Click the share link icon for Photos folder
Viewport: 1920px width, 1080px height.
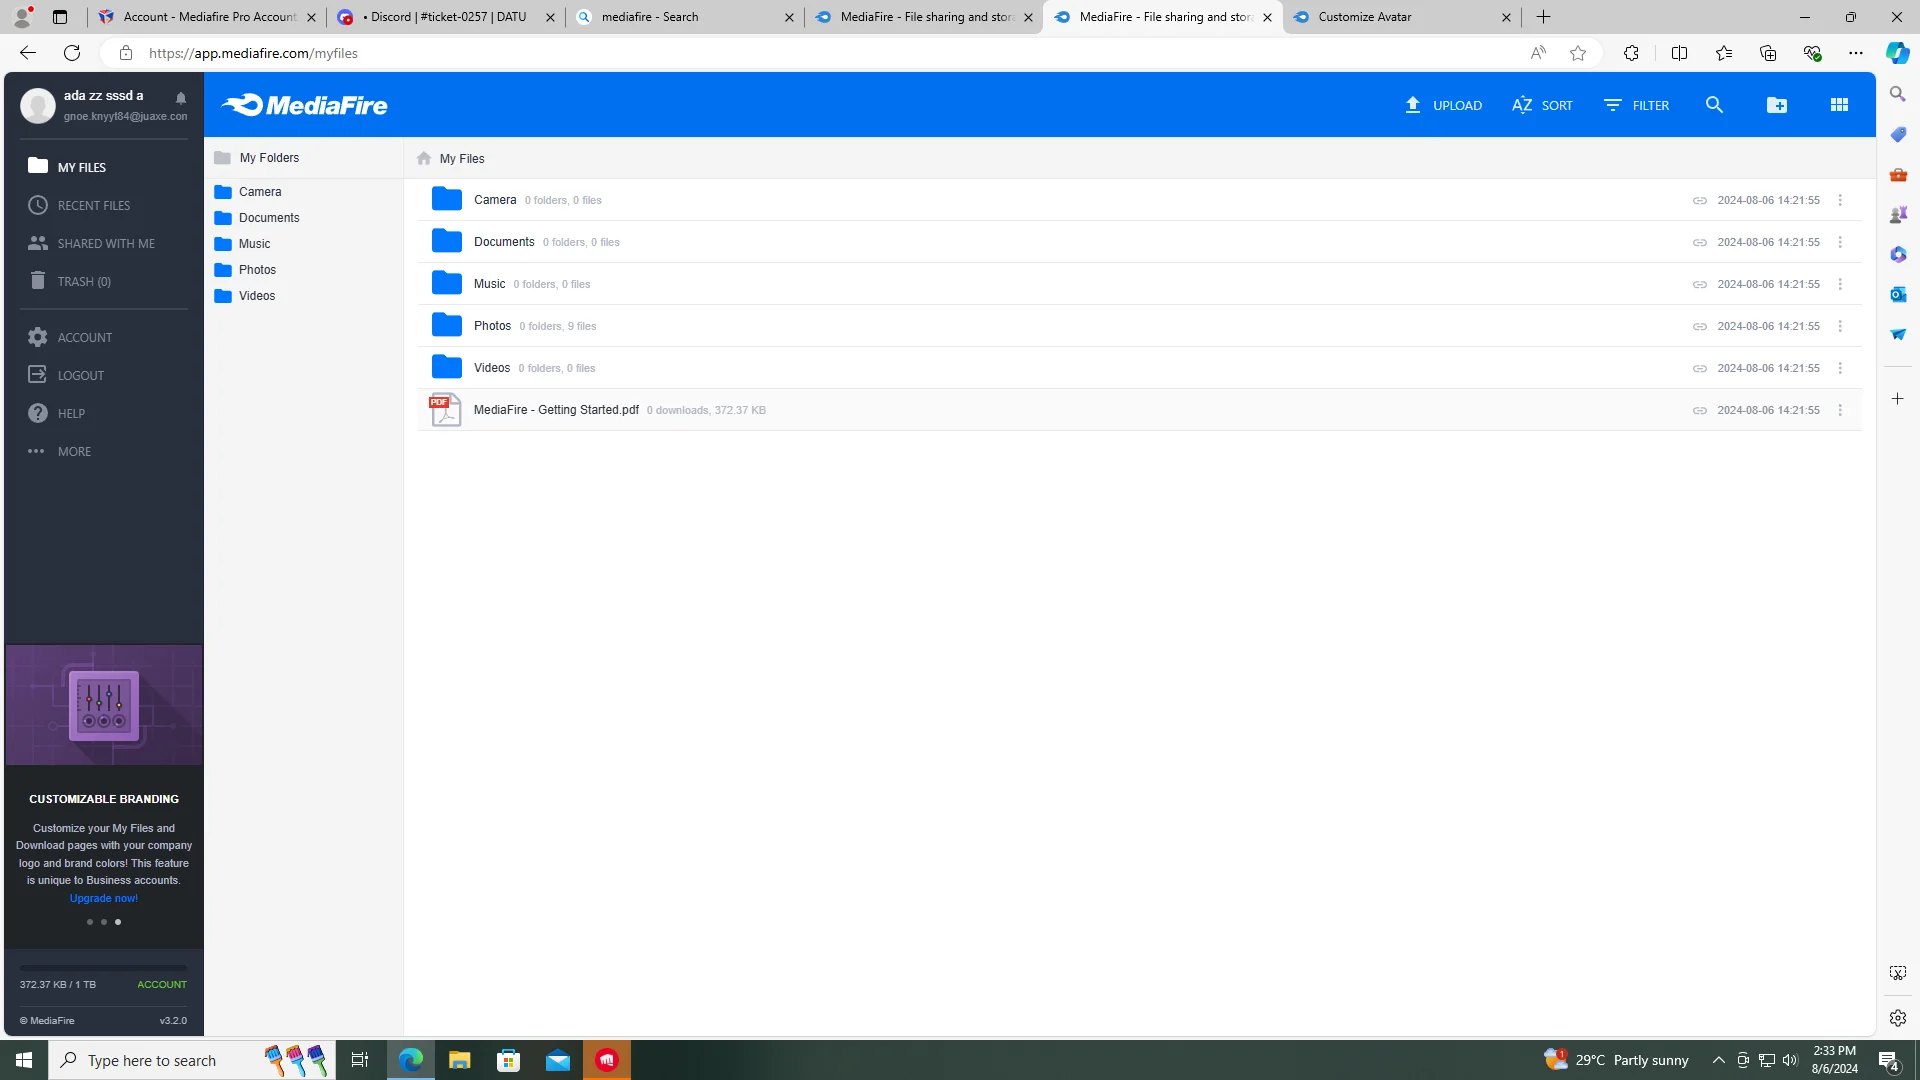[x=1699, y=326]
